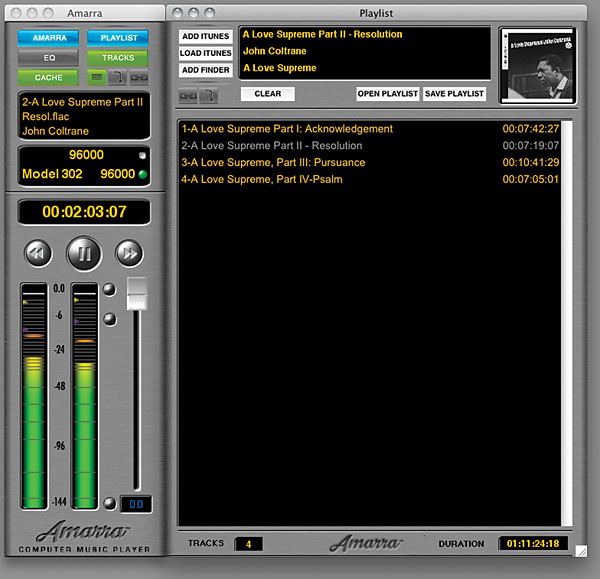Toggle the CACHE button
This screenshot has height=579, width=600.
[x=48, y=77]
